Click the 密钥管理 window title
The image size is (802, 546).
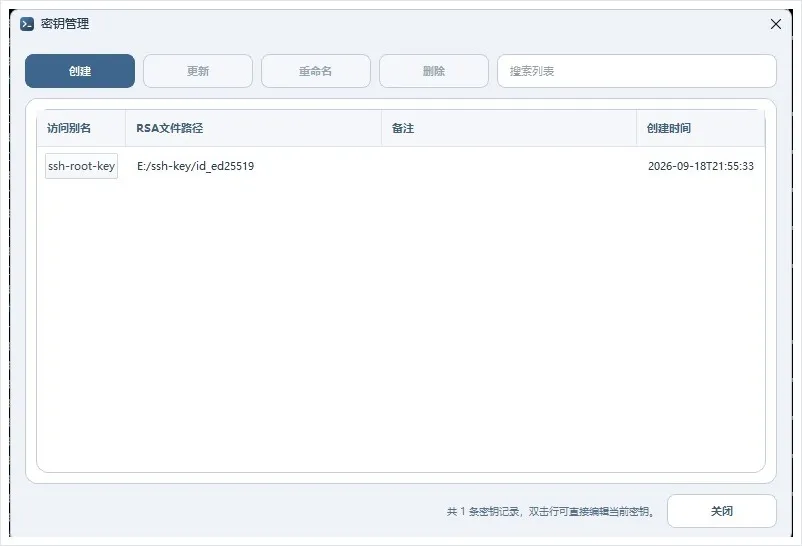point(65,24)
